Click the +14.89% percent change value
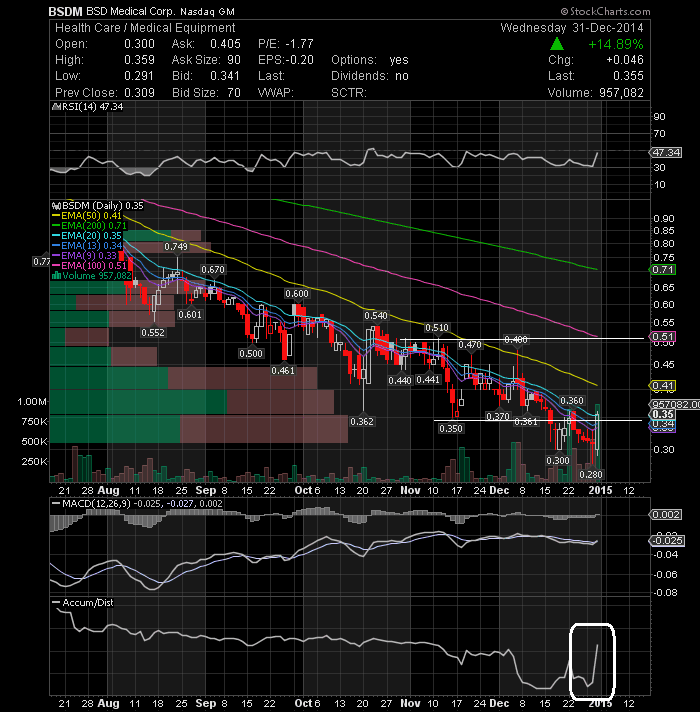The height and width of the screenshot is (712, 700). coord(616,44)
